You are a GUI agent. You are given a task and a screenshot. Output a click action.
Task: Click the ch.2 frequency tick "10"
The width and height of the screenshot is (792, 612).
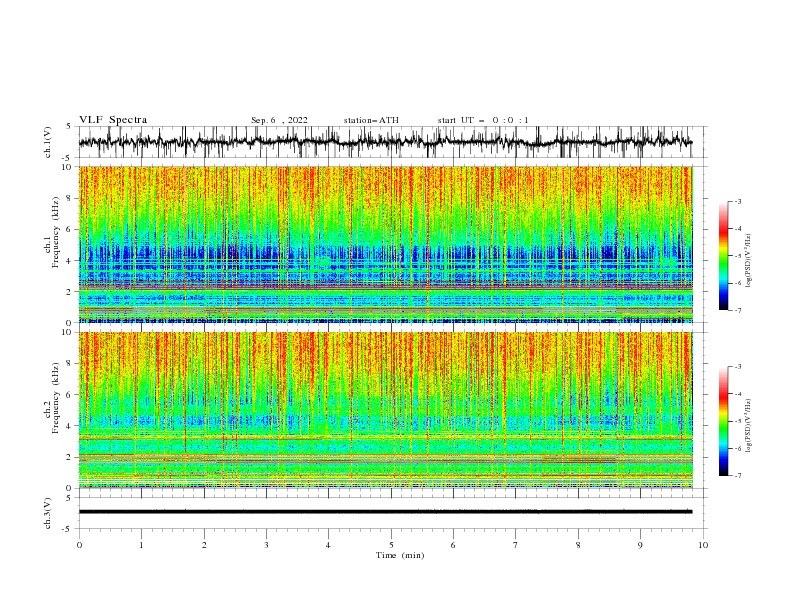[x=68, y=332]
